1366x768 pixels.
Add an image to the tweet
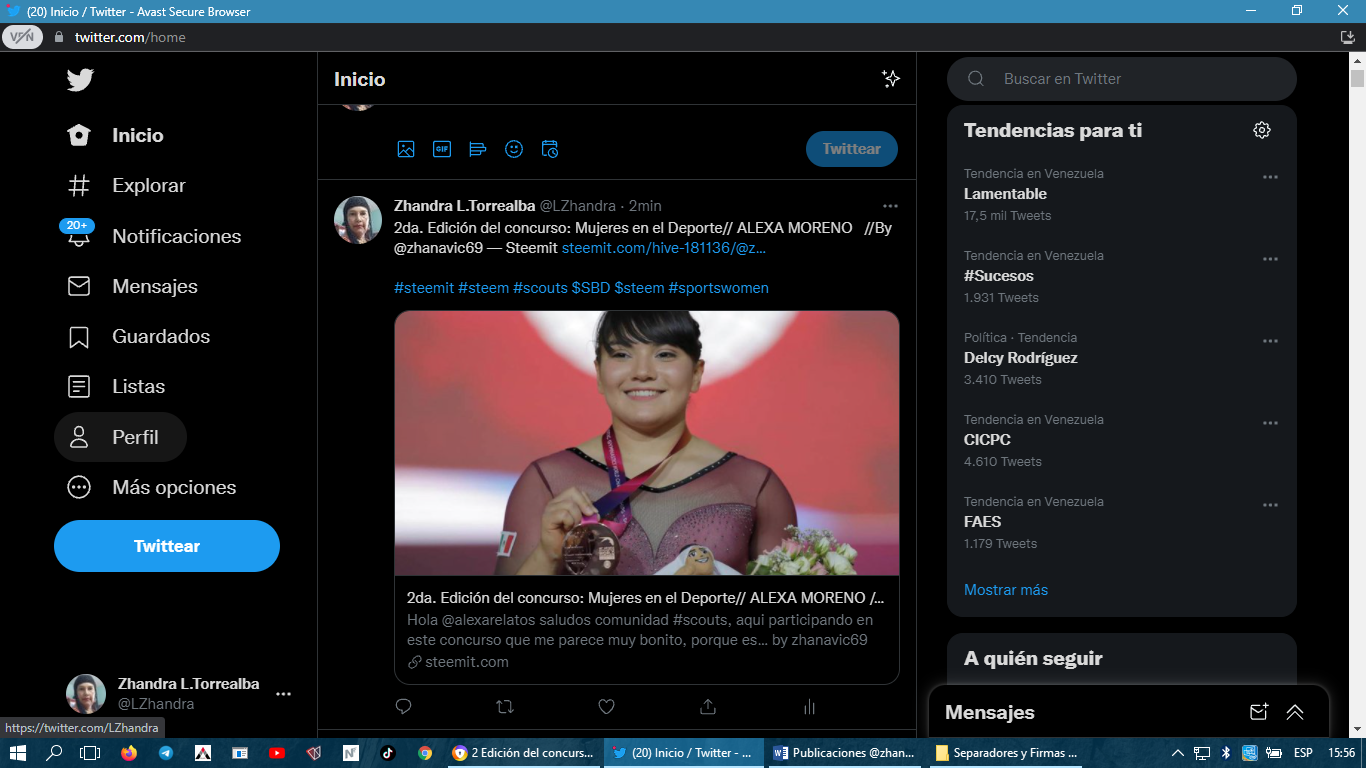405,149
